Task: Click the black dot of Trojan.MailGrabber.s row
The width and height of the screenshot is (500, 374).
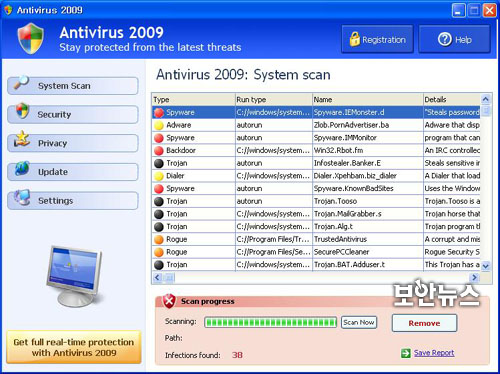Action: pos(159,214)
